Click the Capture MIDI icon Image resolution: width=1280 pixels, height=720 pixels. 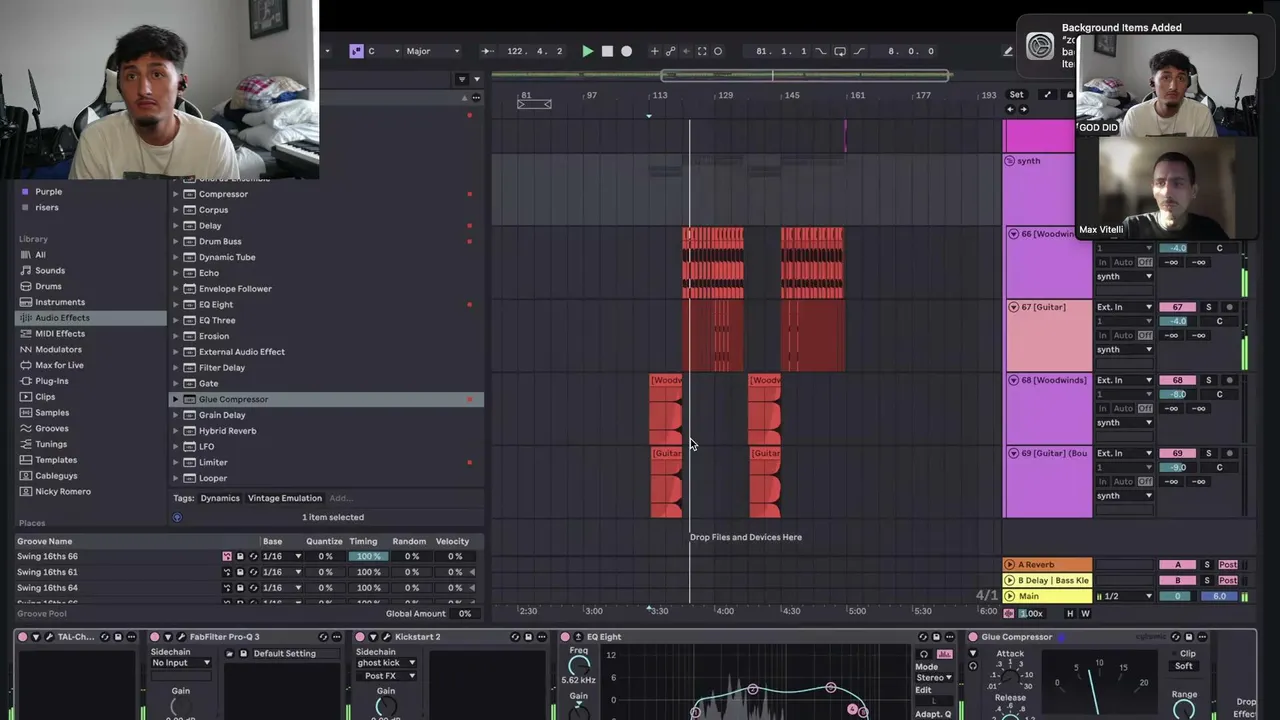click(x=702, y=51)
